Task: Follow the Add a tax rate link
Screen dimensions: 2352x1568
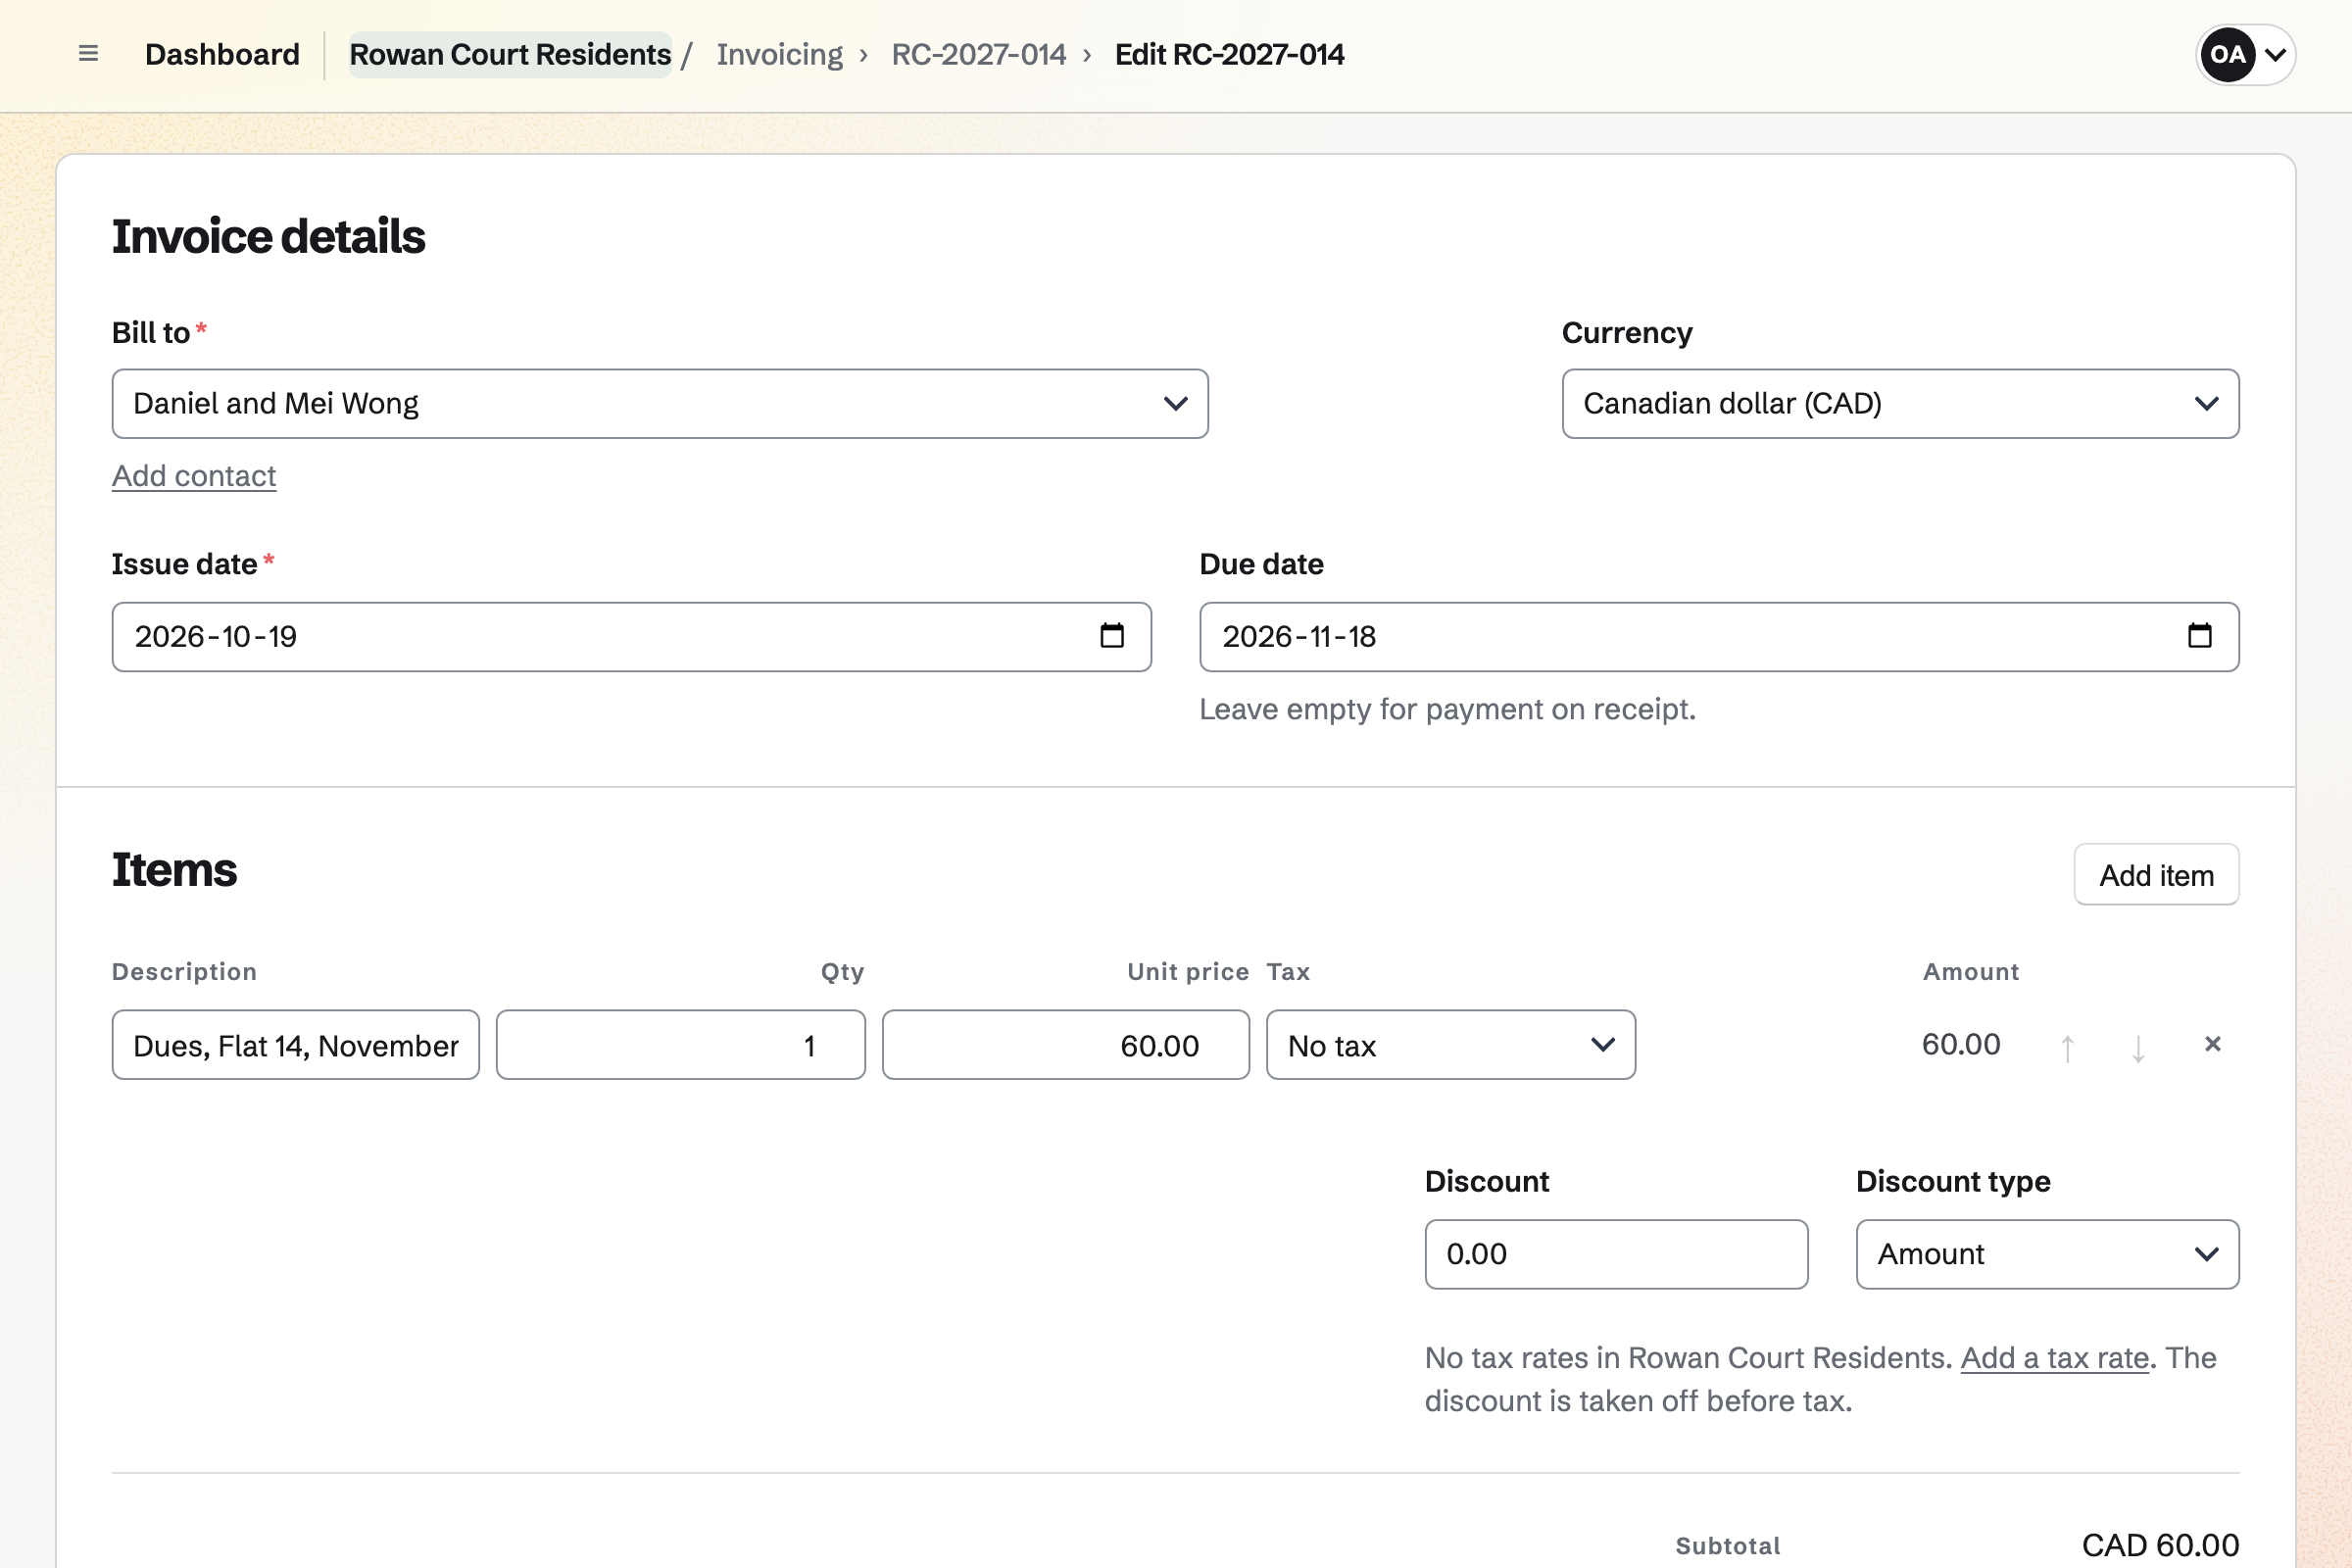Action: [x=2054, y=1358]
